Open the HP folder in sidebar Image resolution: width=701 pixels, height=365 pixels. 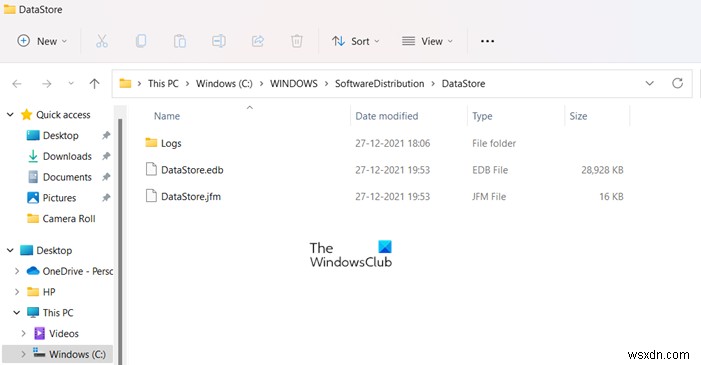click(x=49, y=292)
